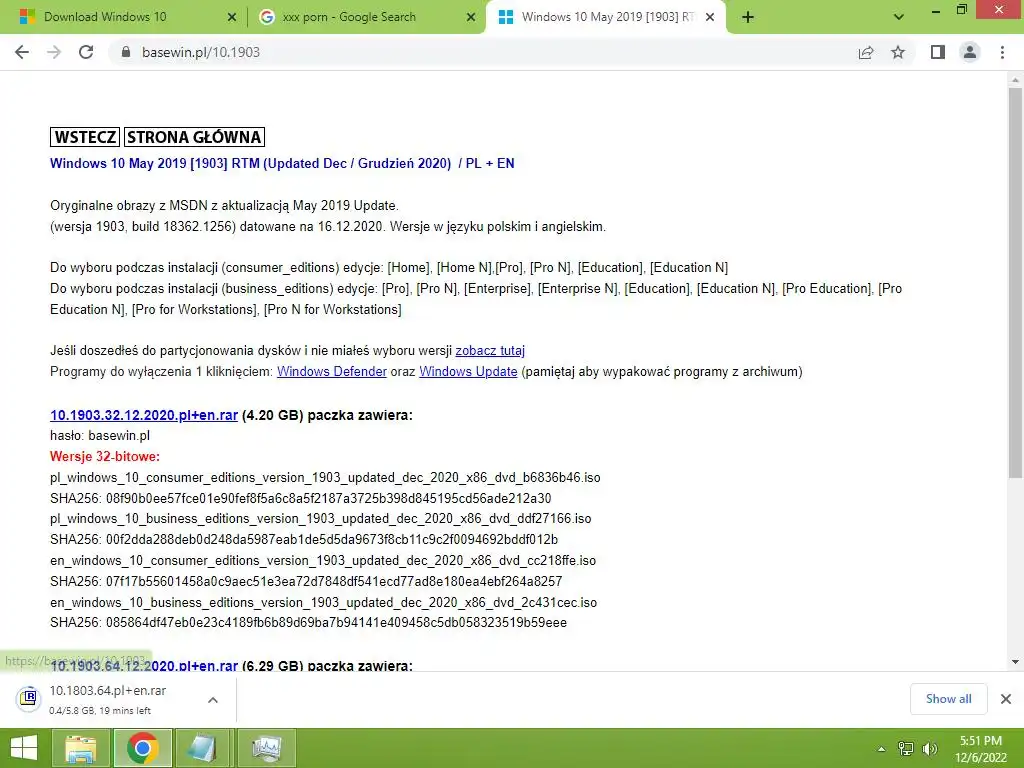Open the downloading 10.1803.64.pl+en.rar item
The height and width of the screenshot is (768, 1024).
point(108,690)
